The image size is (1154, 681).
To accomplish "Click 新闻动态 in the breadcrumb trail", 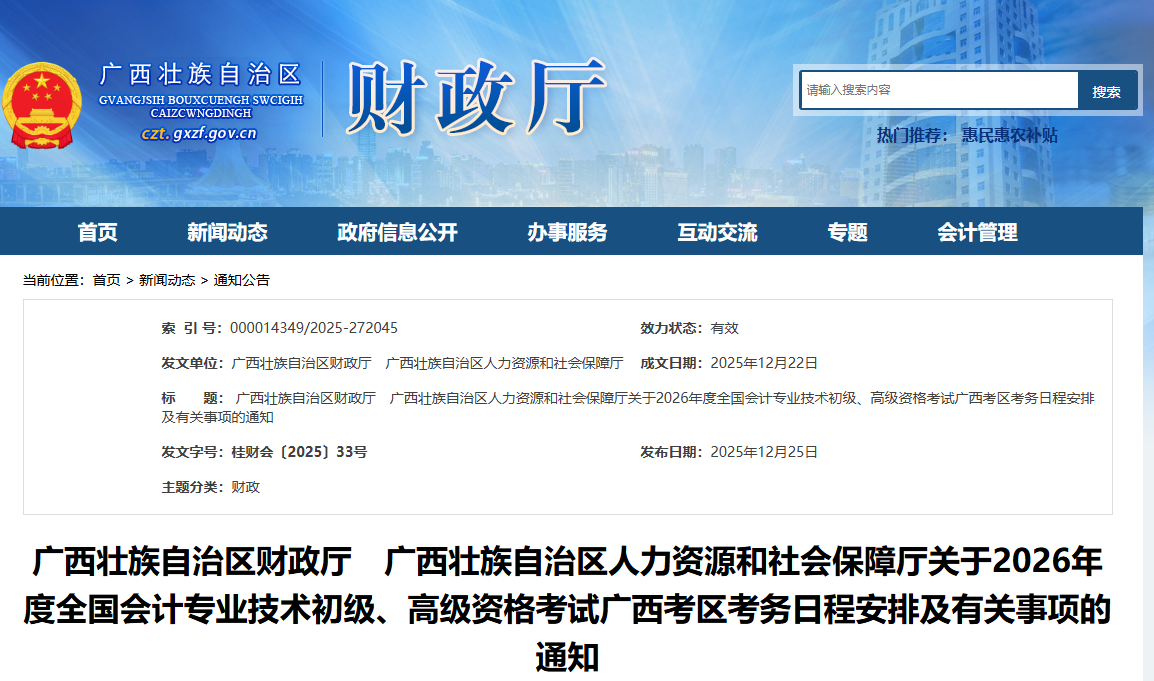I will click(167, 280).
